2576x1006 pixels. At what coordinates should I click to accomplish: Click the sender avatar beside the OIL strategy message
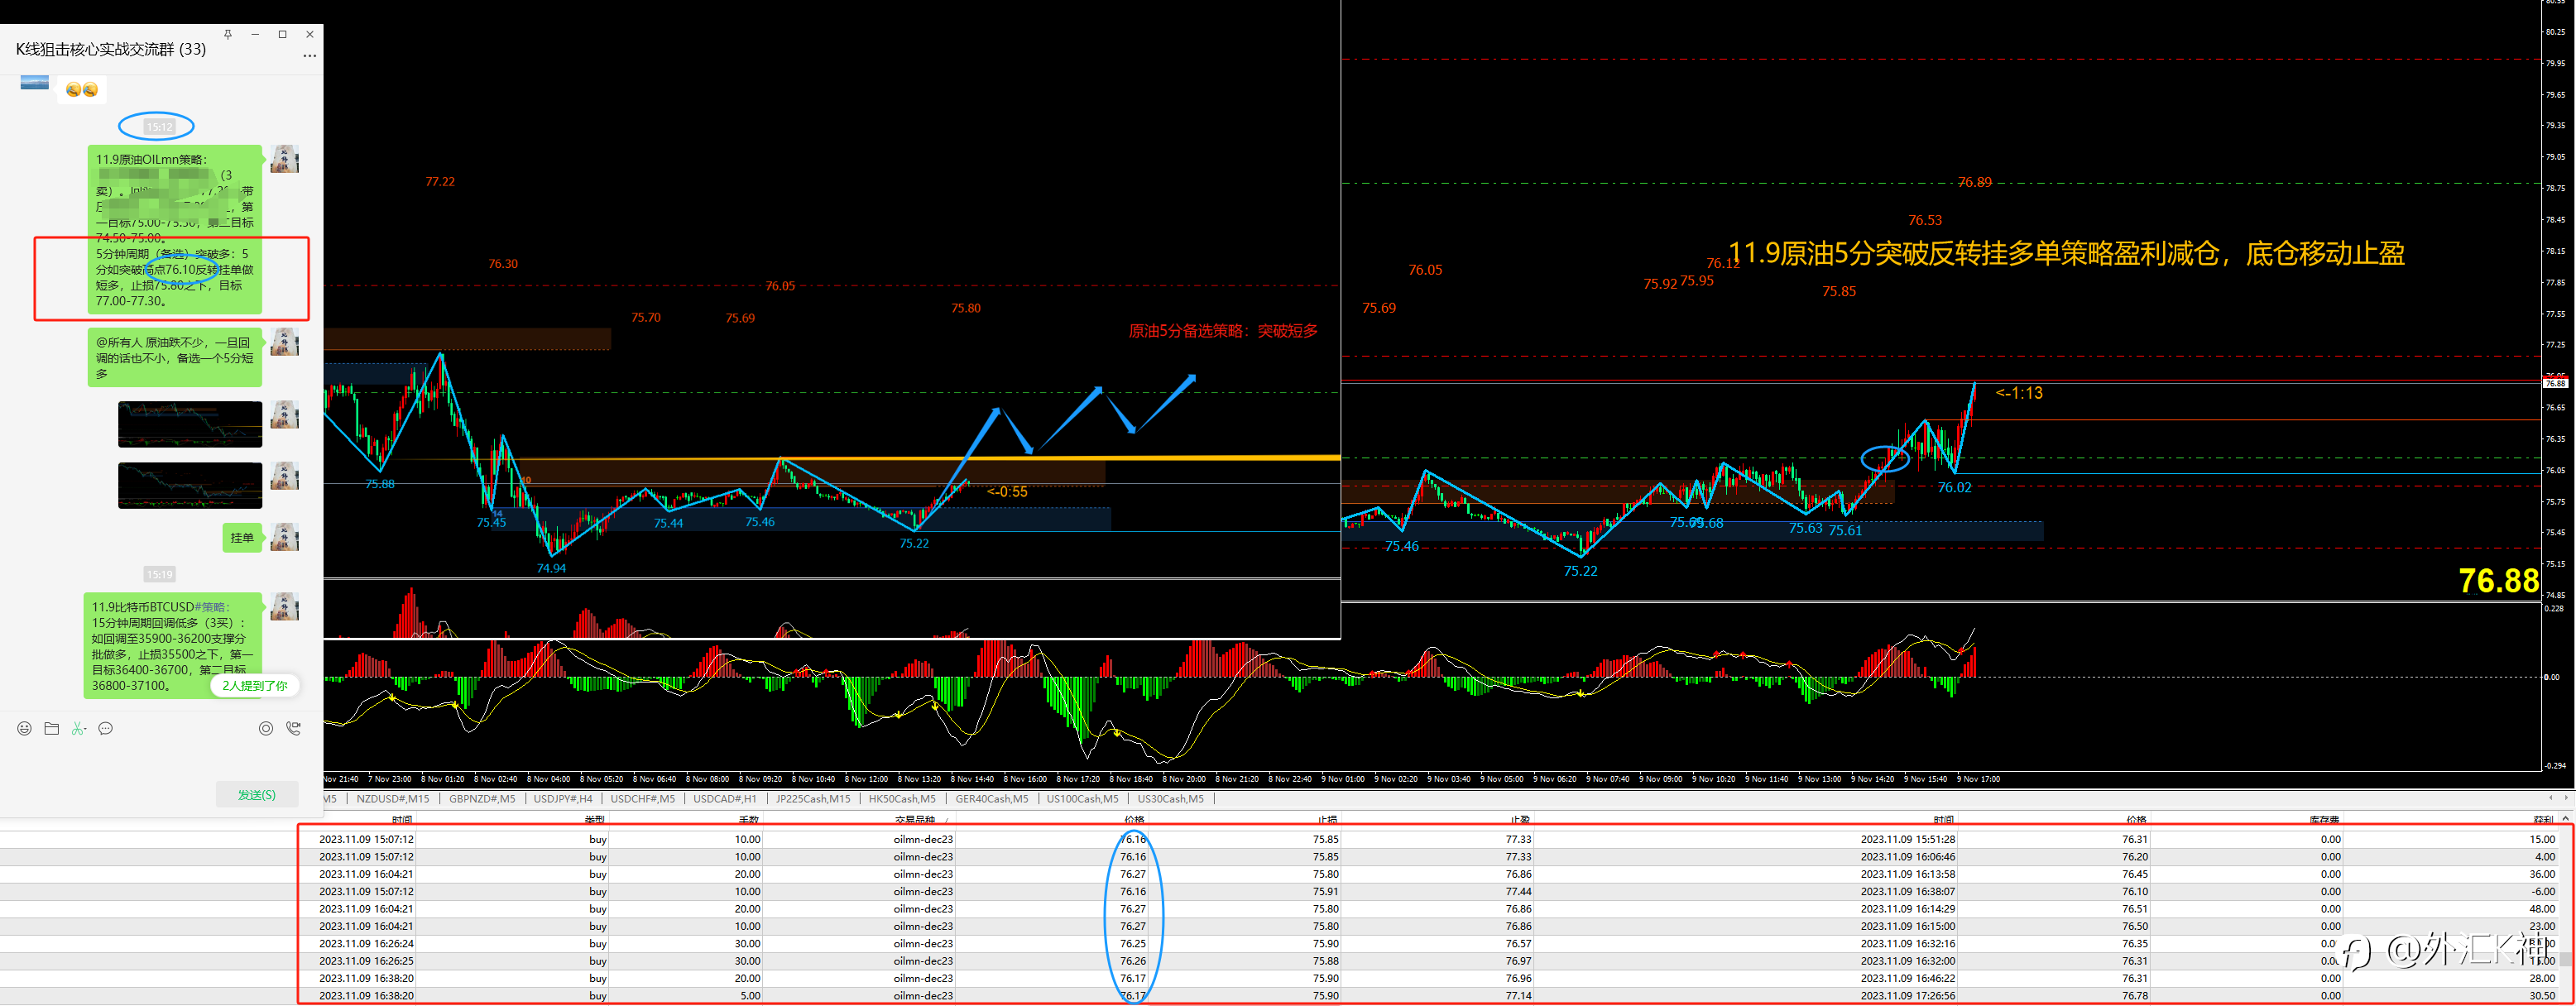[284, 159]
